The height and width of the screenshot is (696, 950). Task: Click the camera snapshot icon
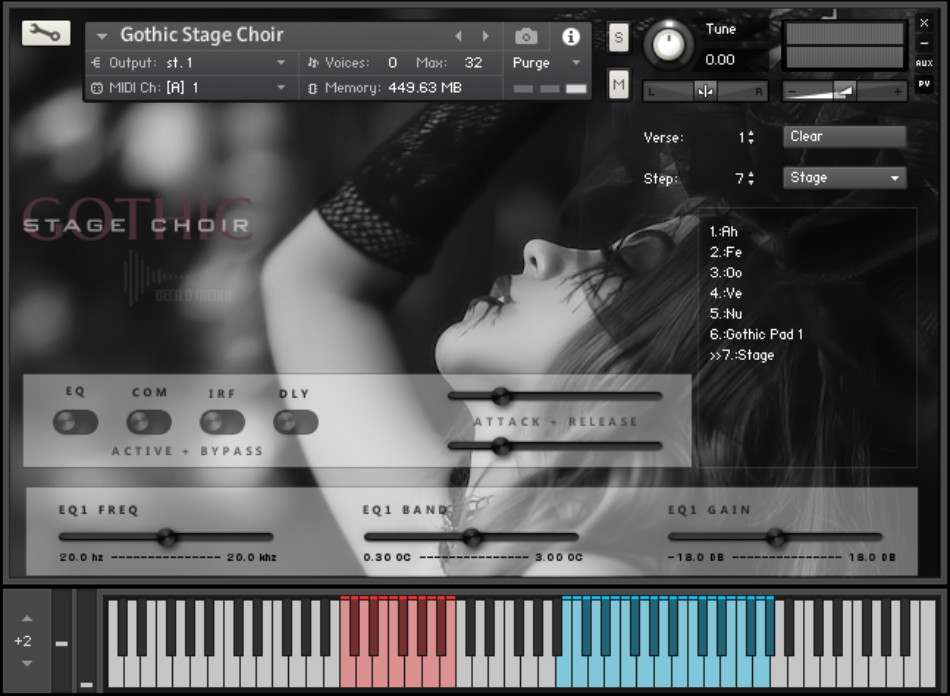526,36
